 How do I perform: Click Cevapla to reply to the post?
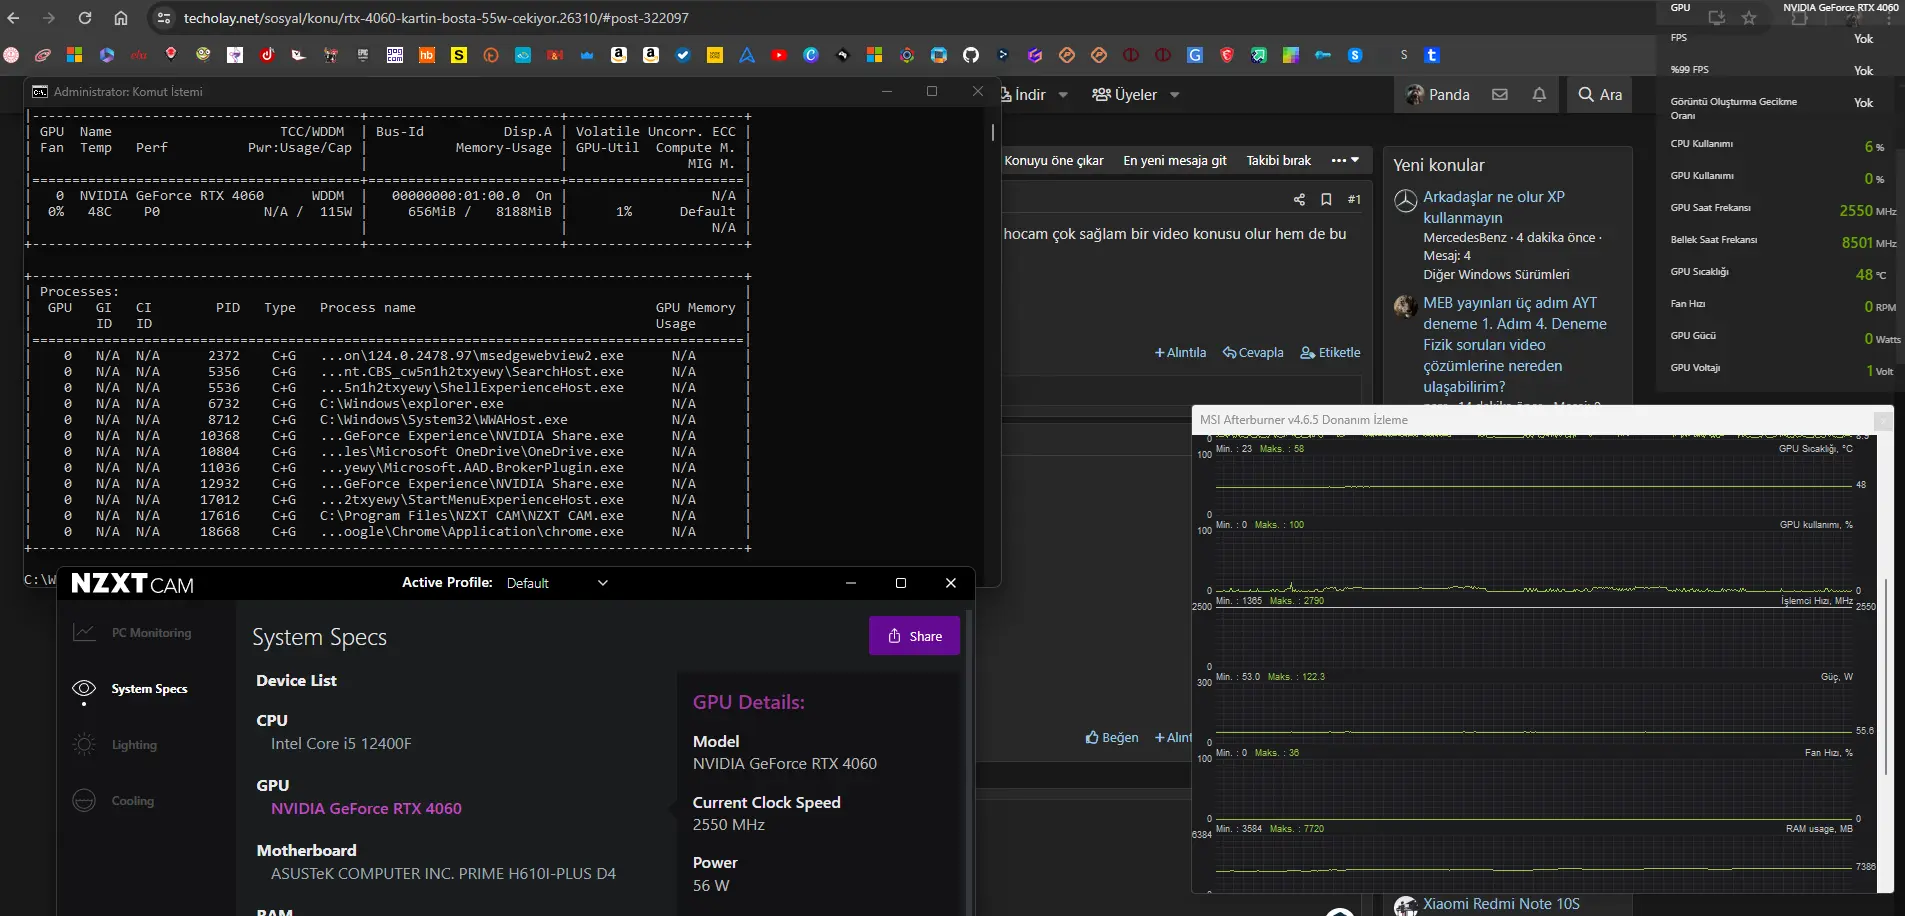click(1253, 352)
